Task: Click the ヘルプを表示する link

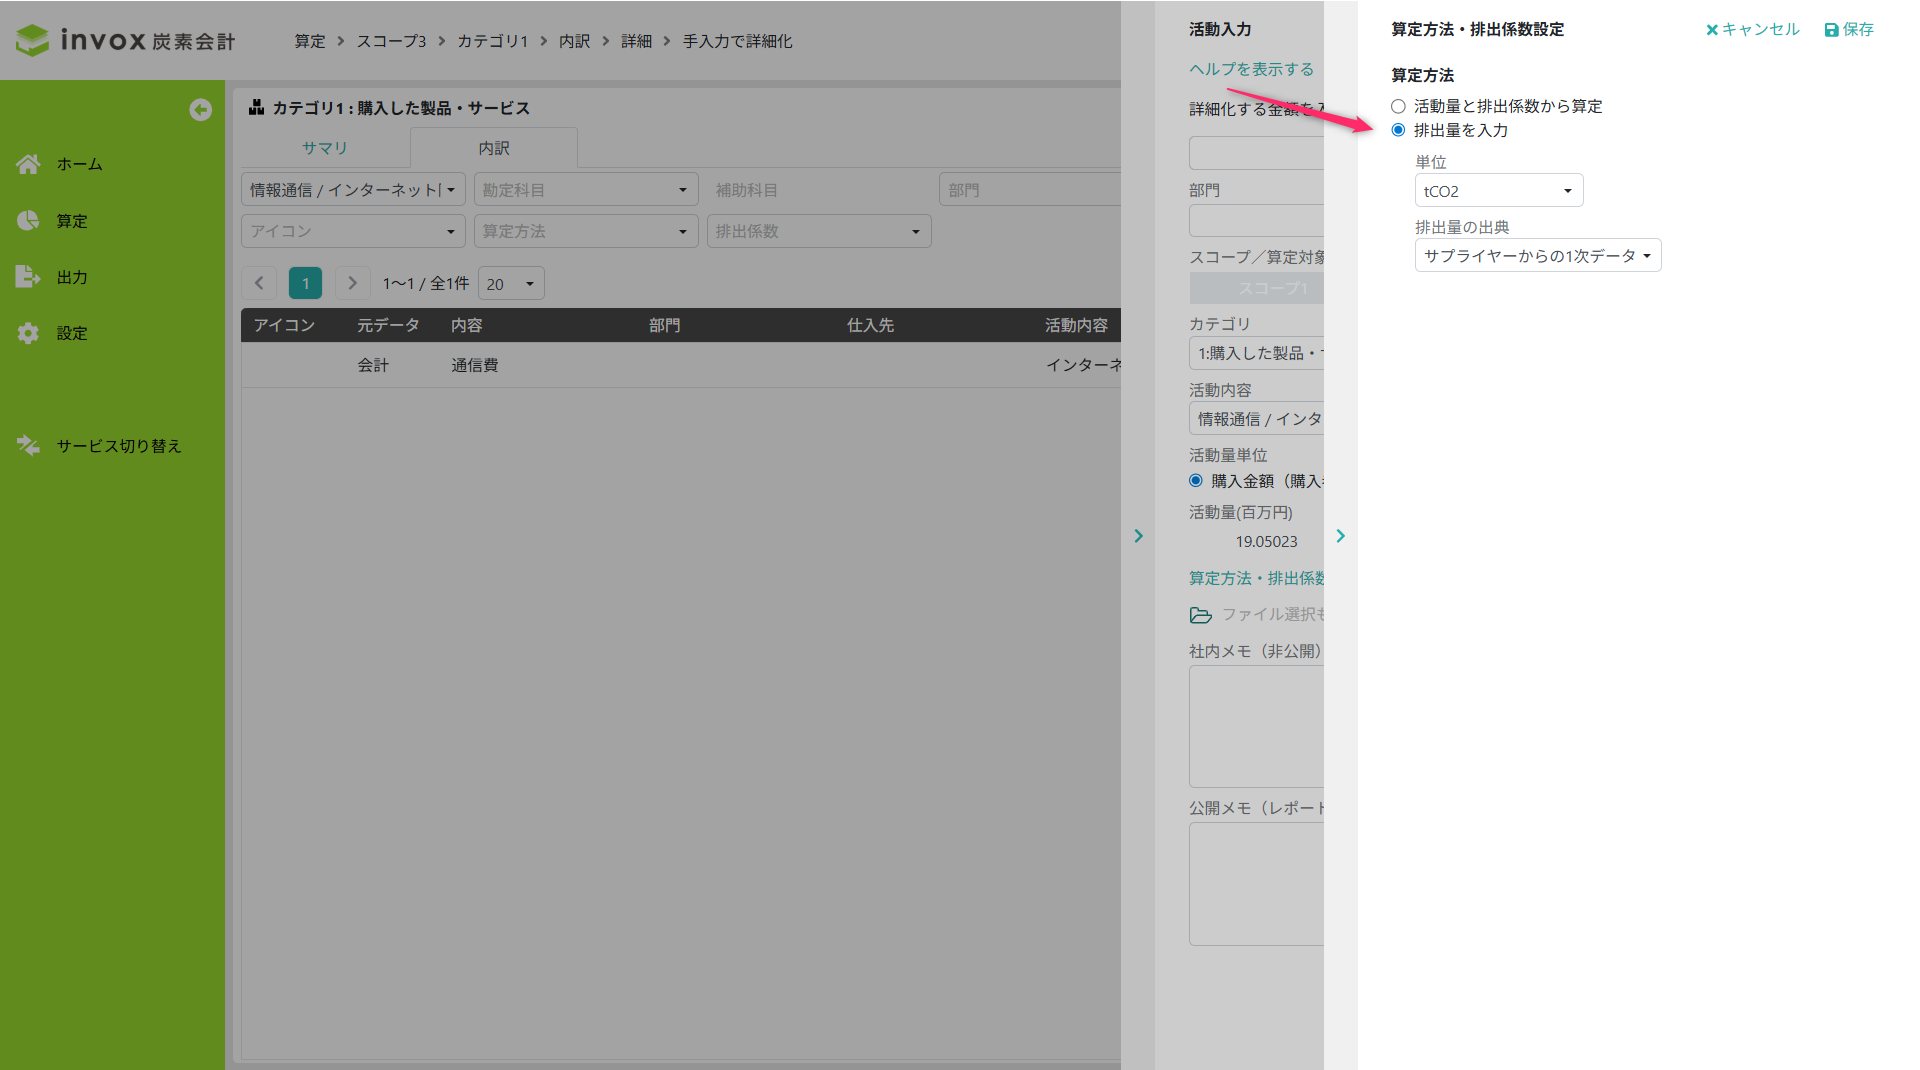Action: tap(1251, 69)
